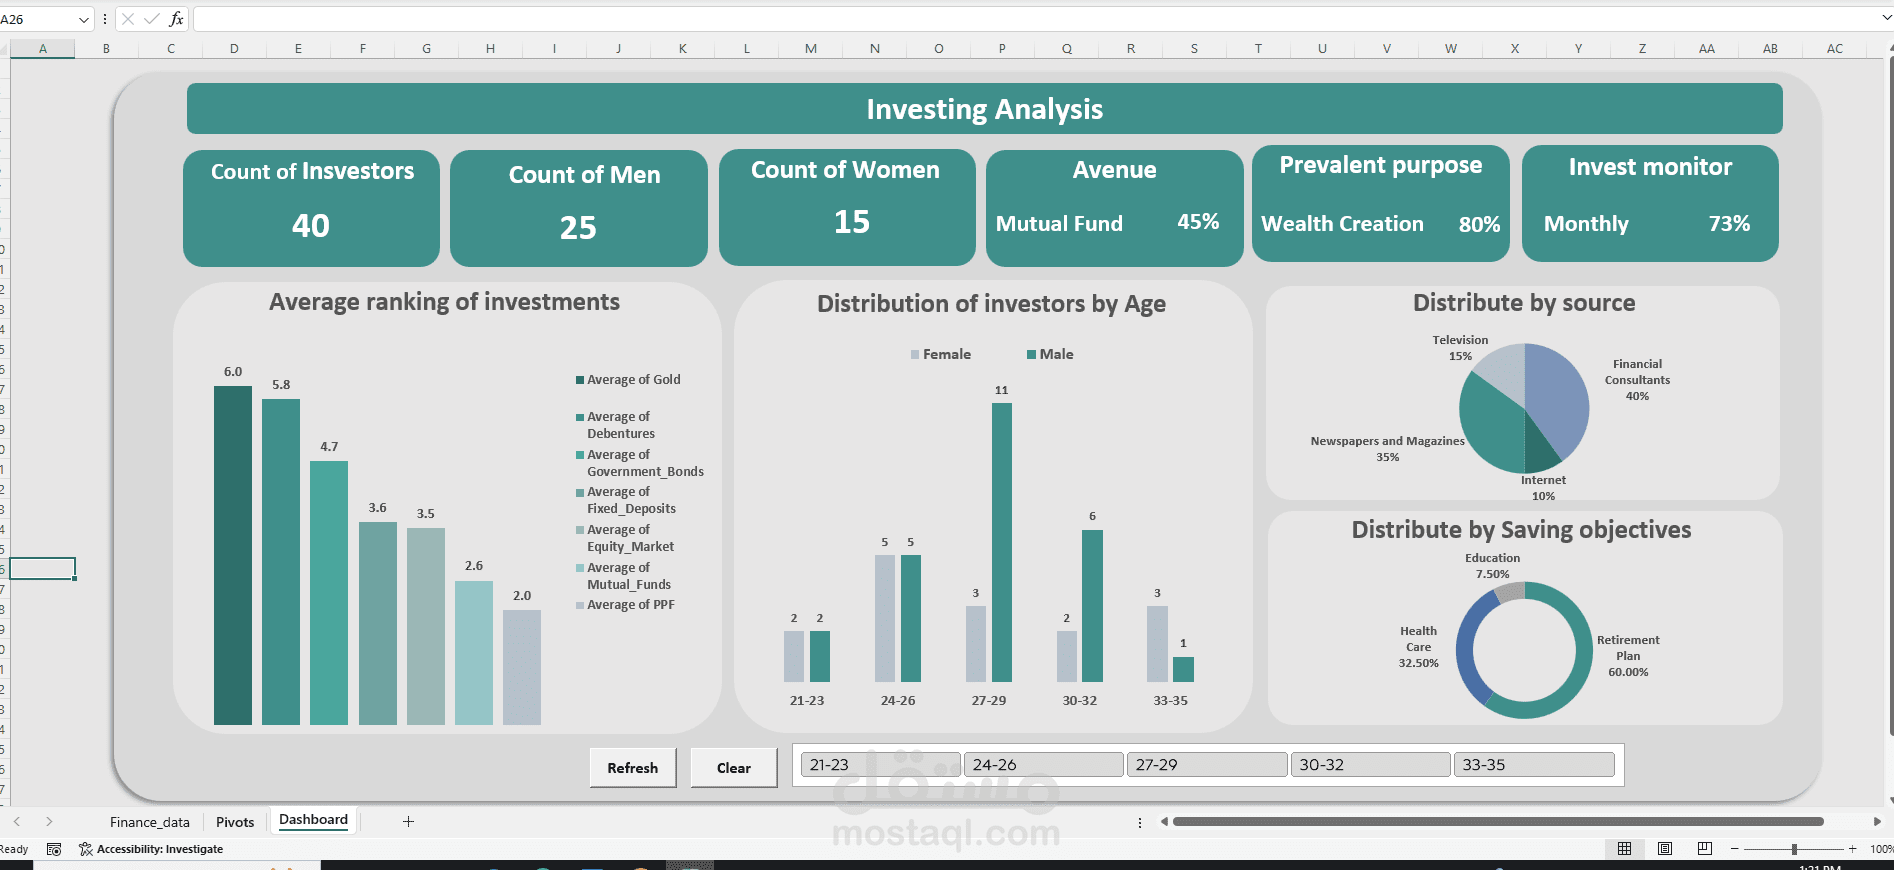Select the 21-23 age slicer item
The height and width of the screenshot is (870, 1894).
click(880, 765)
